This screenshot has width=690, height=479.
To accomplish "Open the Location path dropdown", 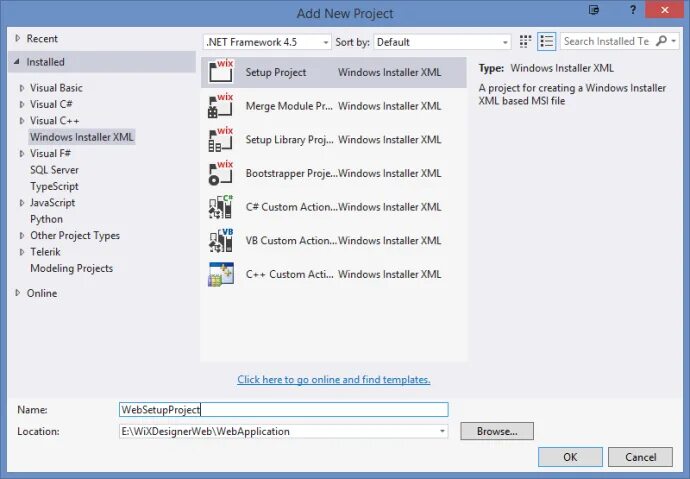I will (442, 431).
